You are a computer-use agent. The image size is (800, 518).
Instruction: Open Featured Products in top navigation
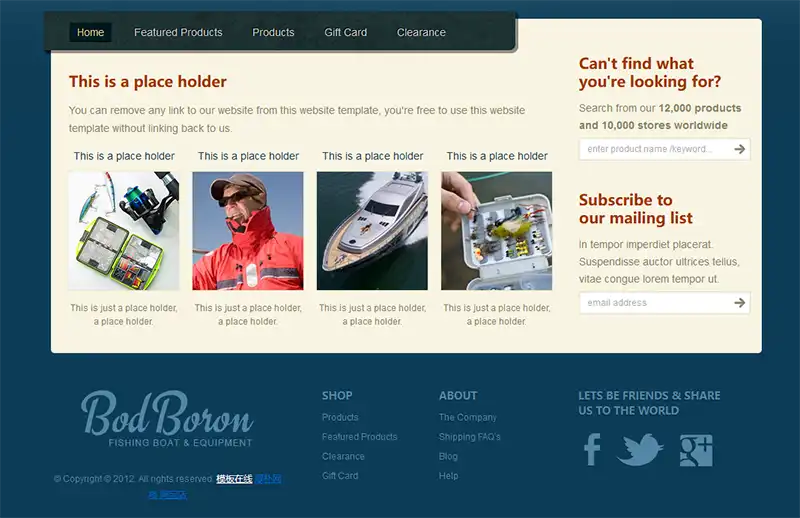(178, 32)
